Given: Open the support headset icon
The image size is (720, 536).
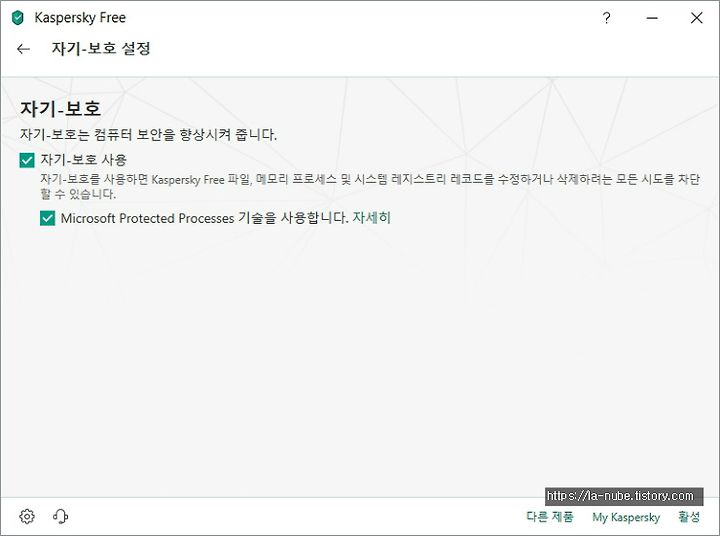Looking at the screenshot, I should [x=61, y=516].
